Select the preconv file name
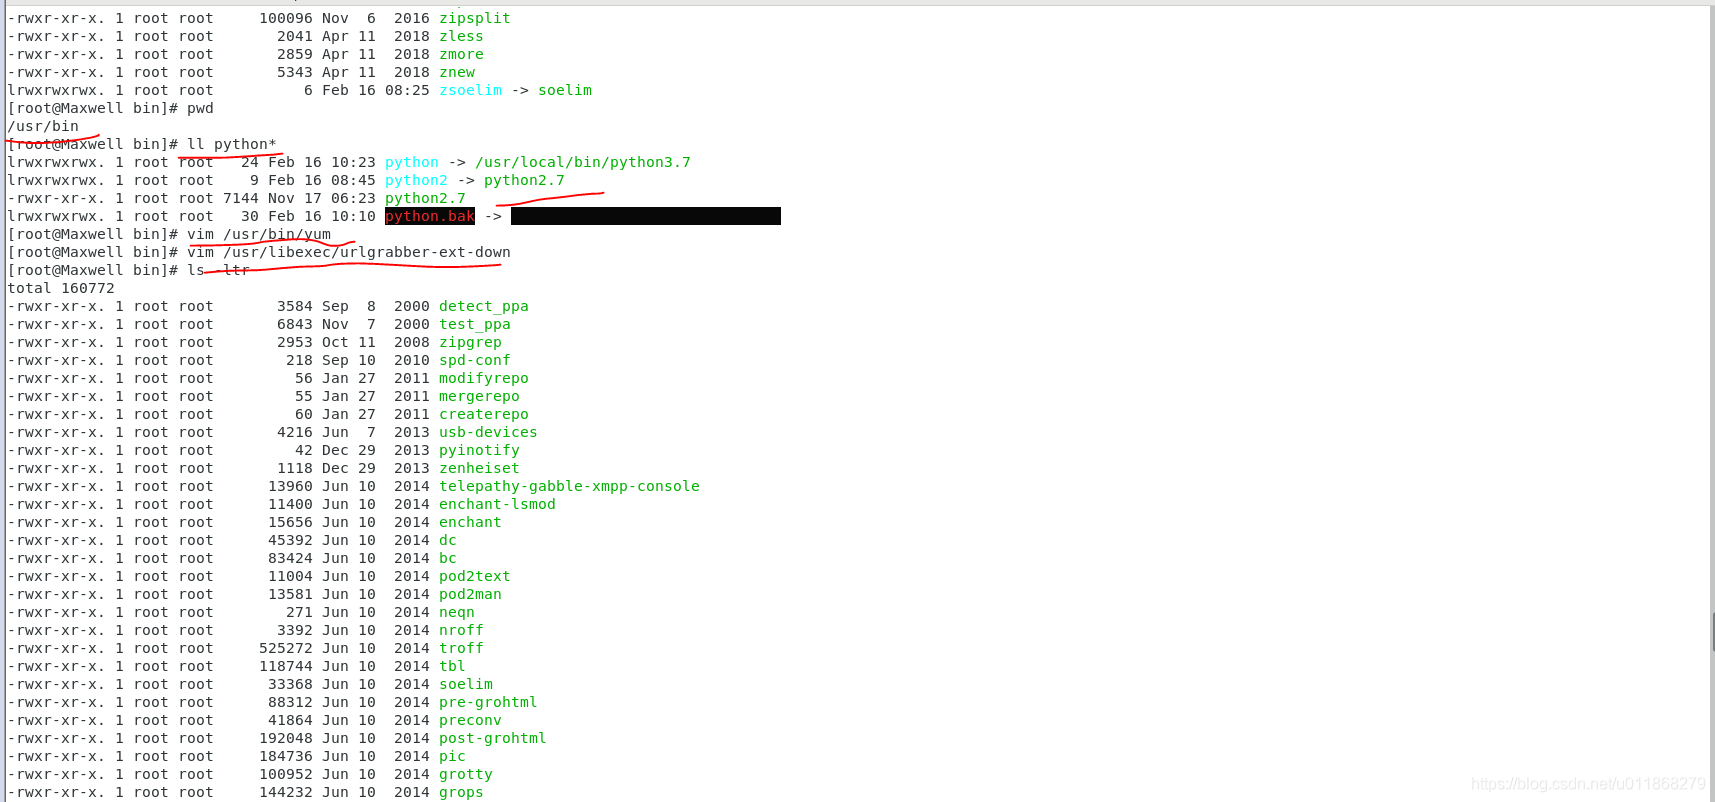Screen dimensions: 1715x802 [x=471, y=720]
